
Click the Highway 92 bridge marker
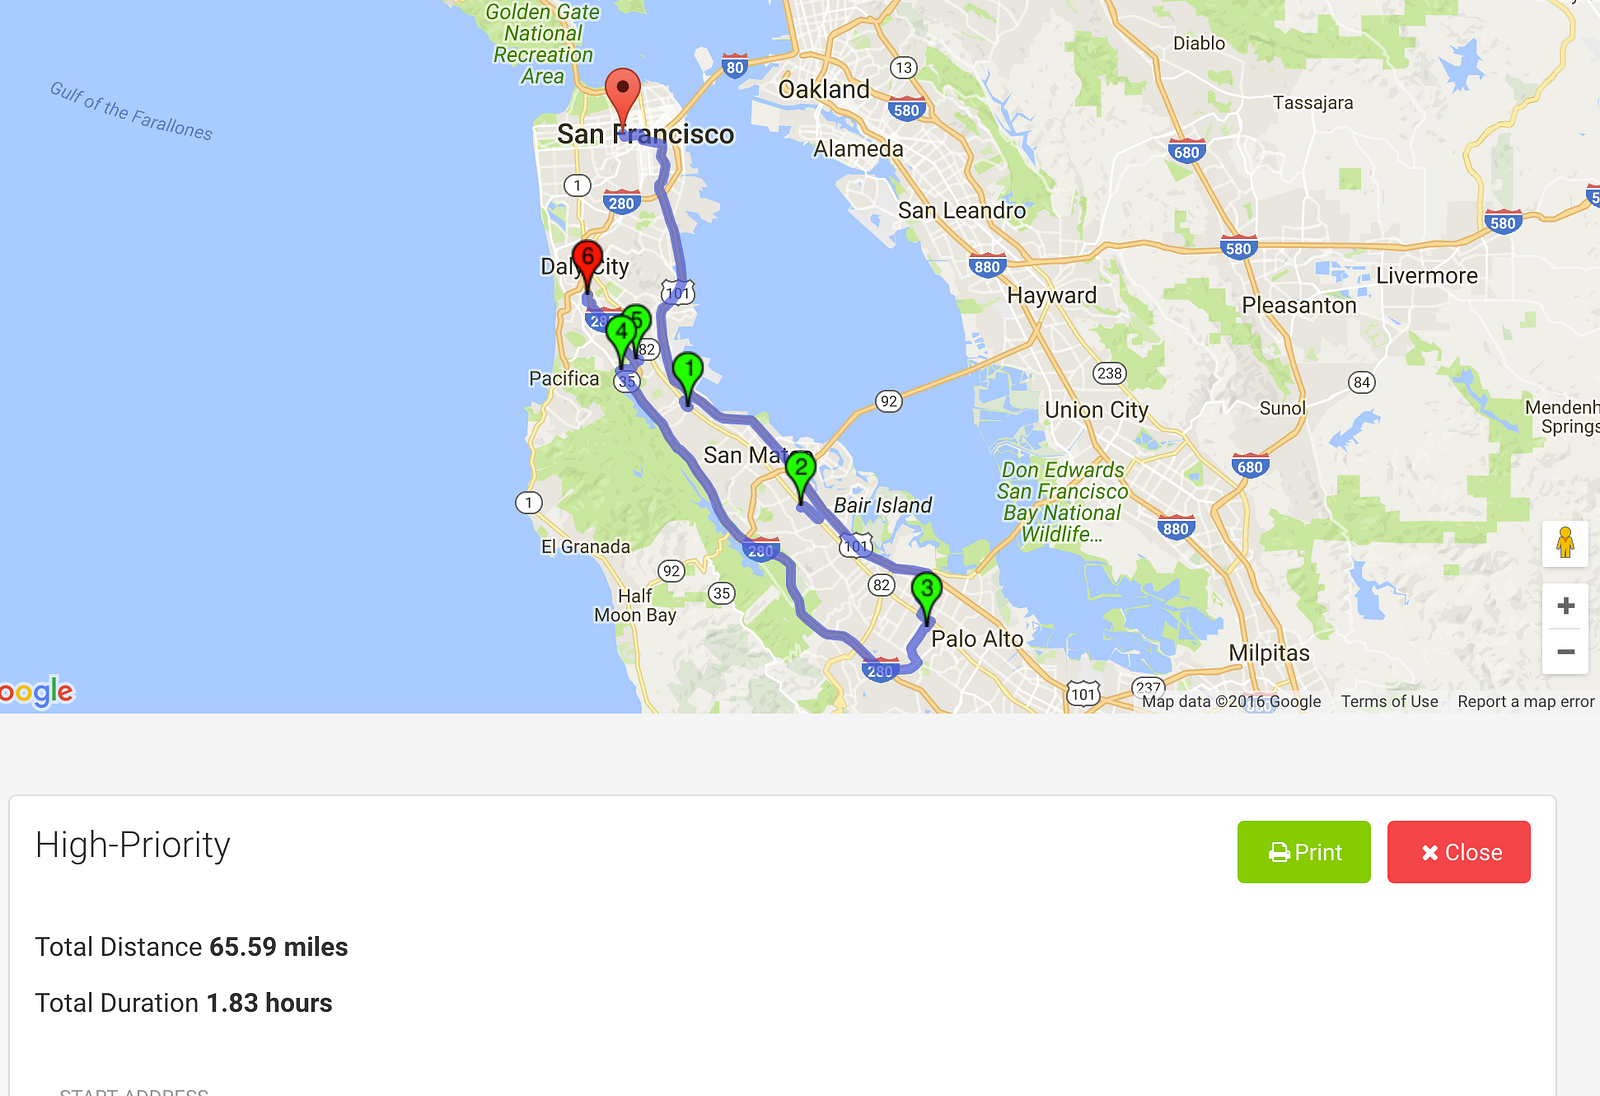pos(888,401)
